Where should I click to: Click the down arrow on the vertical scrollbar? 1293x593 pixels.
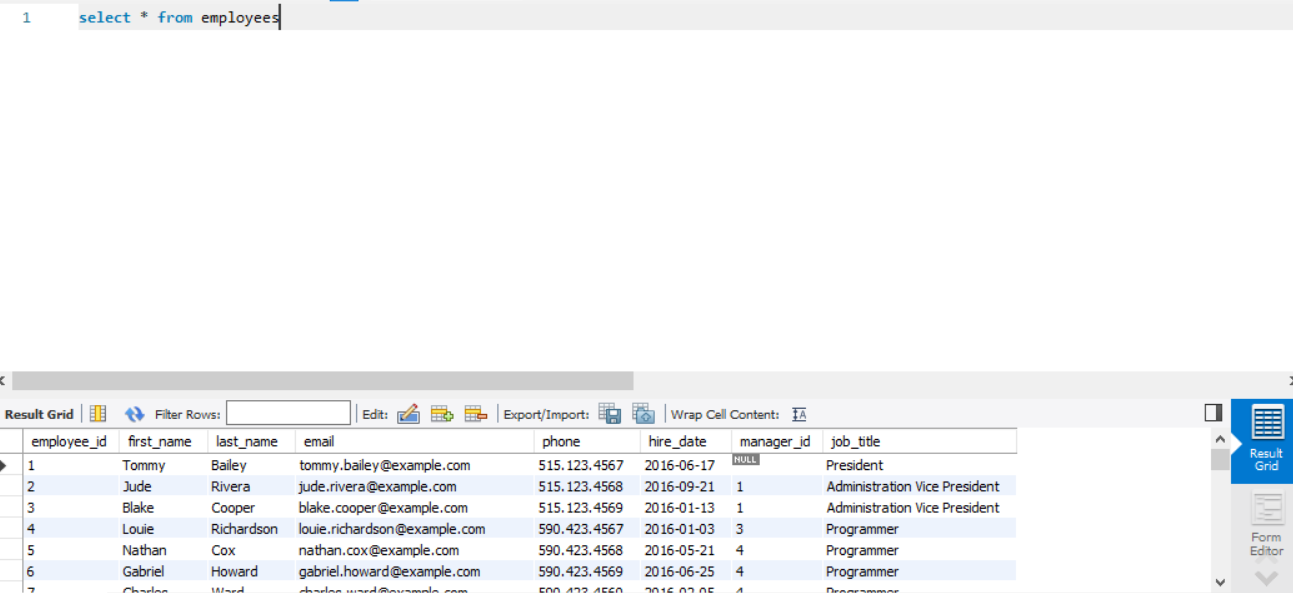pyautogui.click(x=1219, y=582)
